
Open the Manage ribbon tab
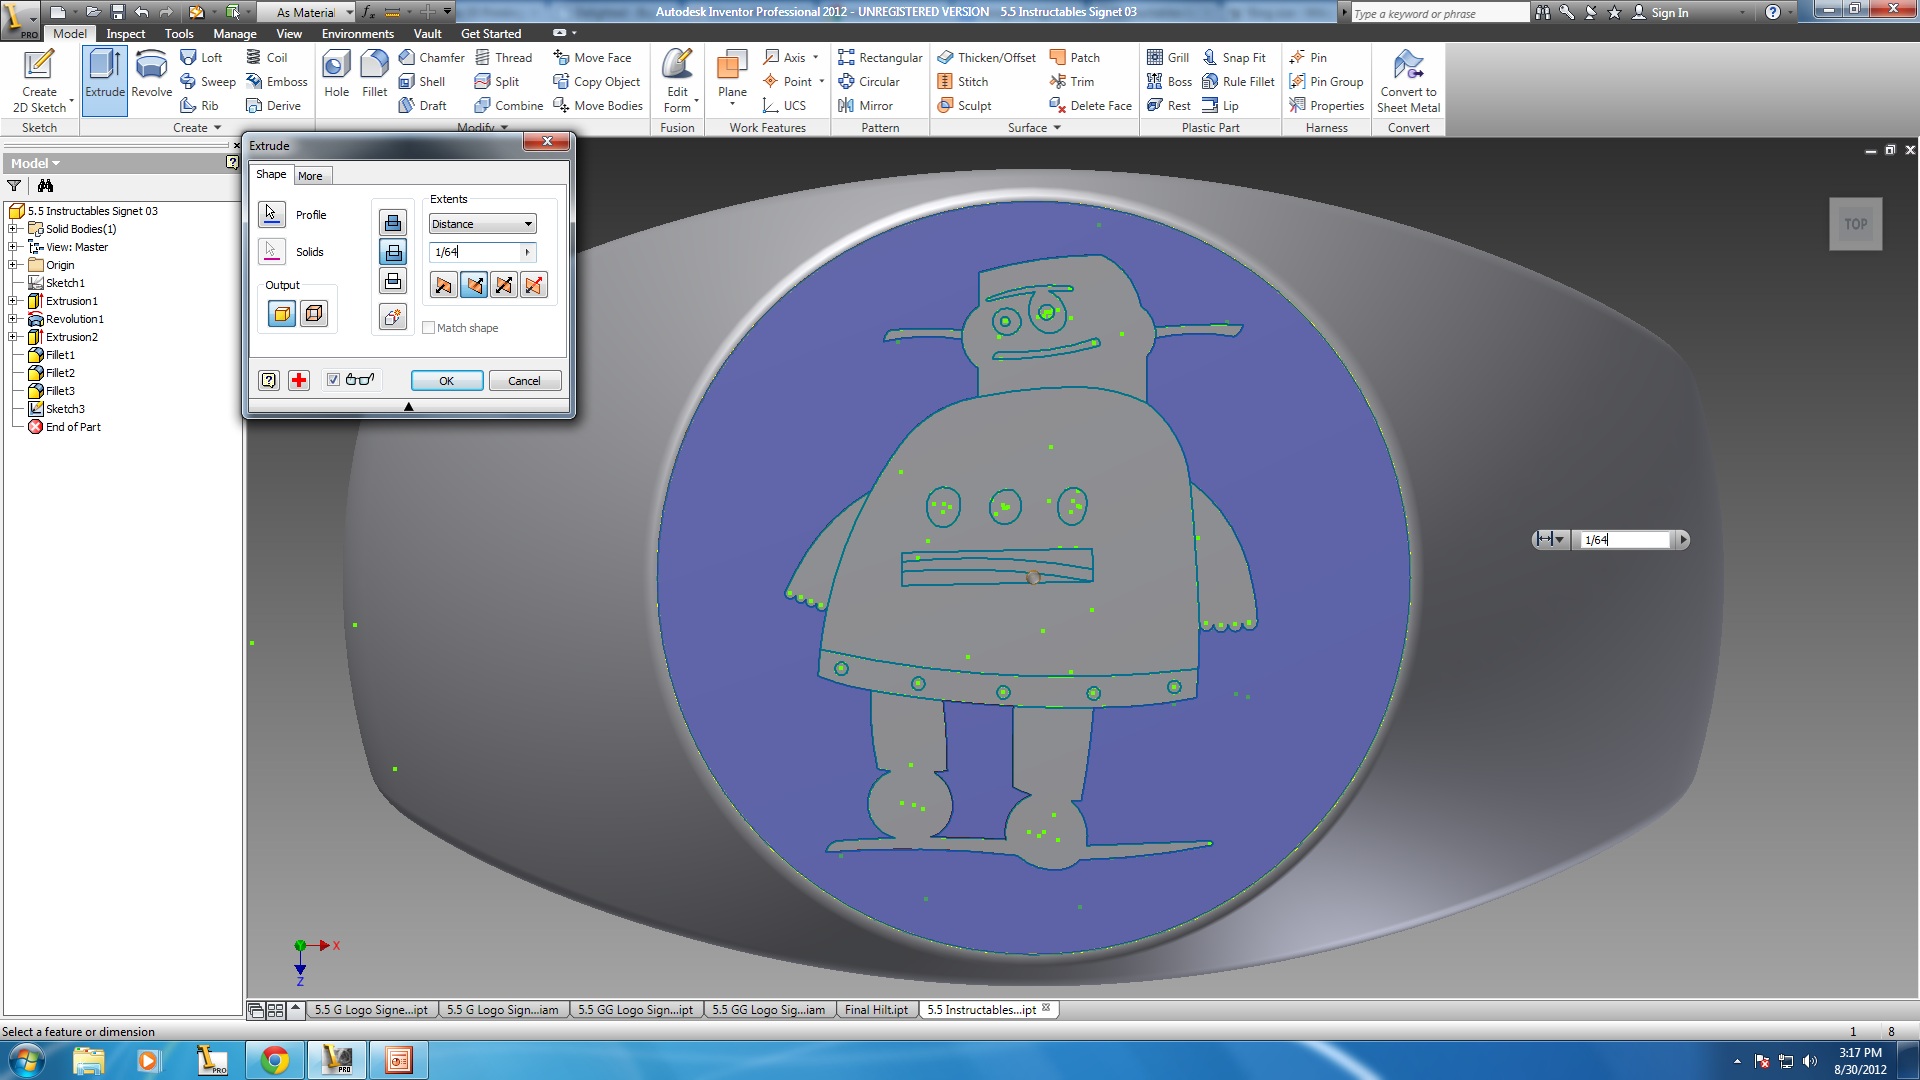[235, 34]
